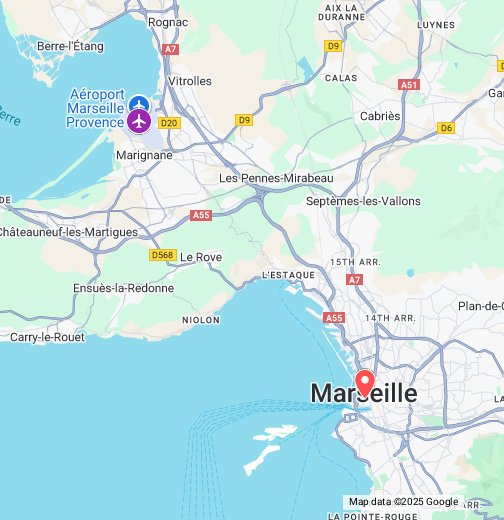Click the D20 road badge by Marignane

pos(169,123)
